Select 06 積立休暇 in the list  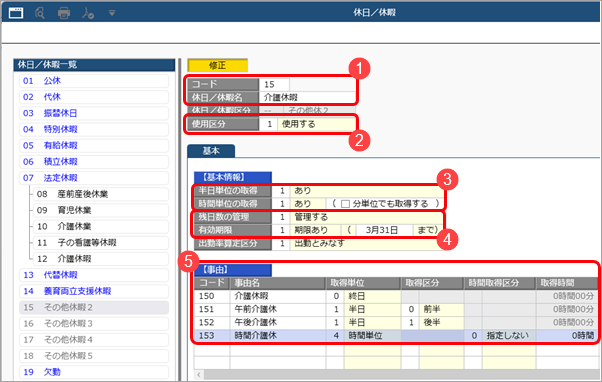click(x=94, y=162)
